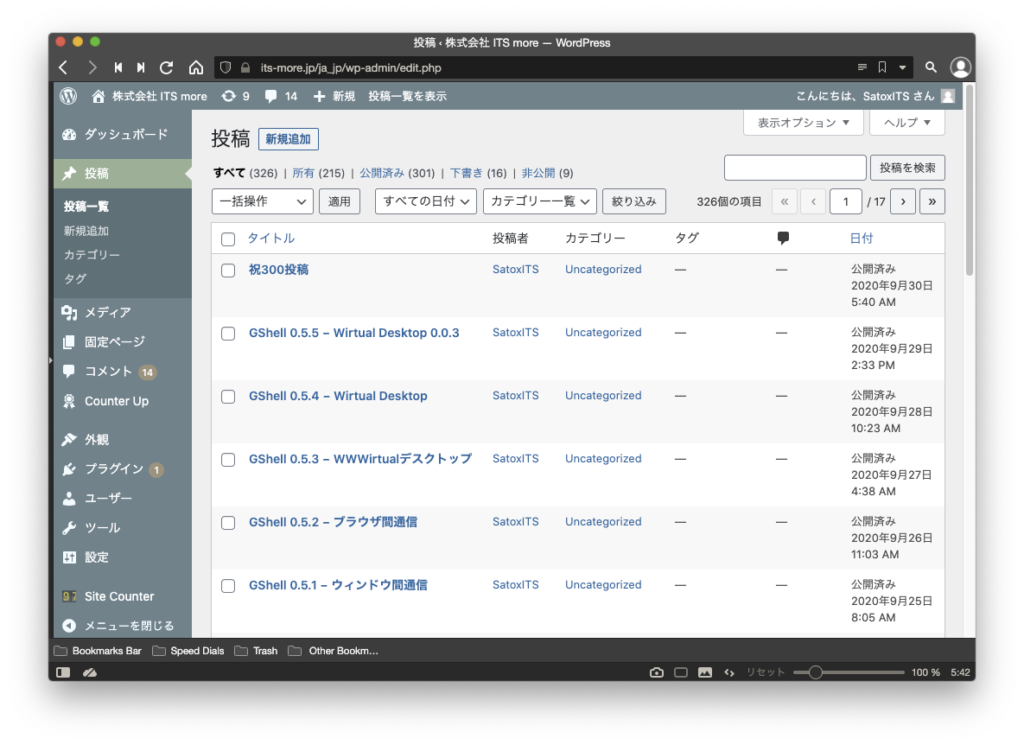Expand the すべての日付 date filter

(425, 201)
